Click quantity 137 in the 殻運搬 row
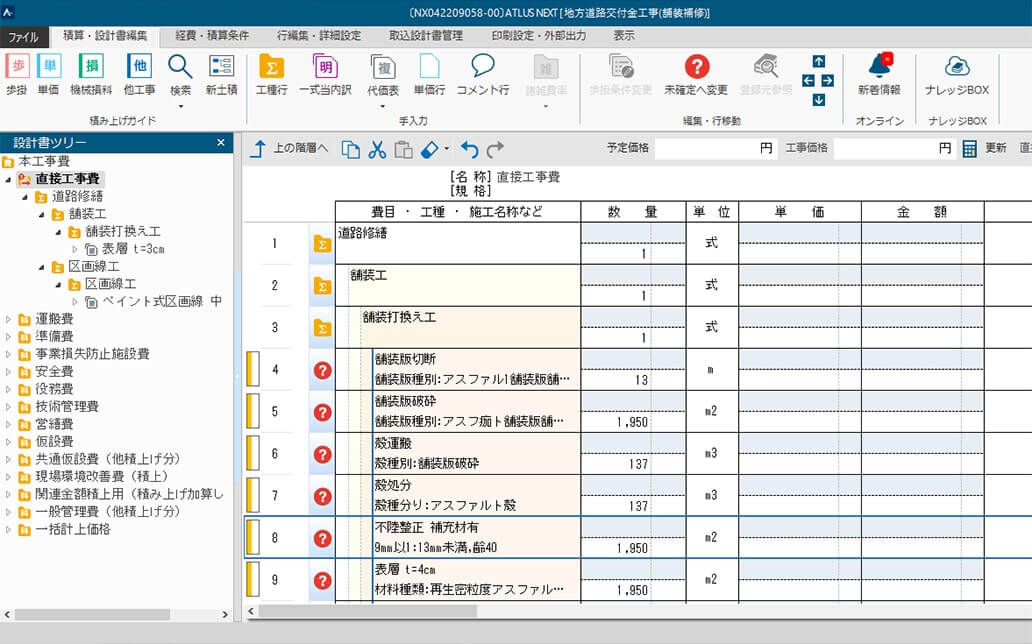1032x644 pixels. 638,464
